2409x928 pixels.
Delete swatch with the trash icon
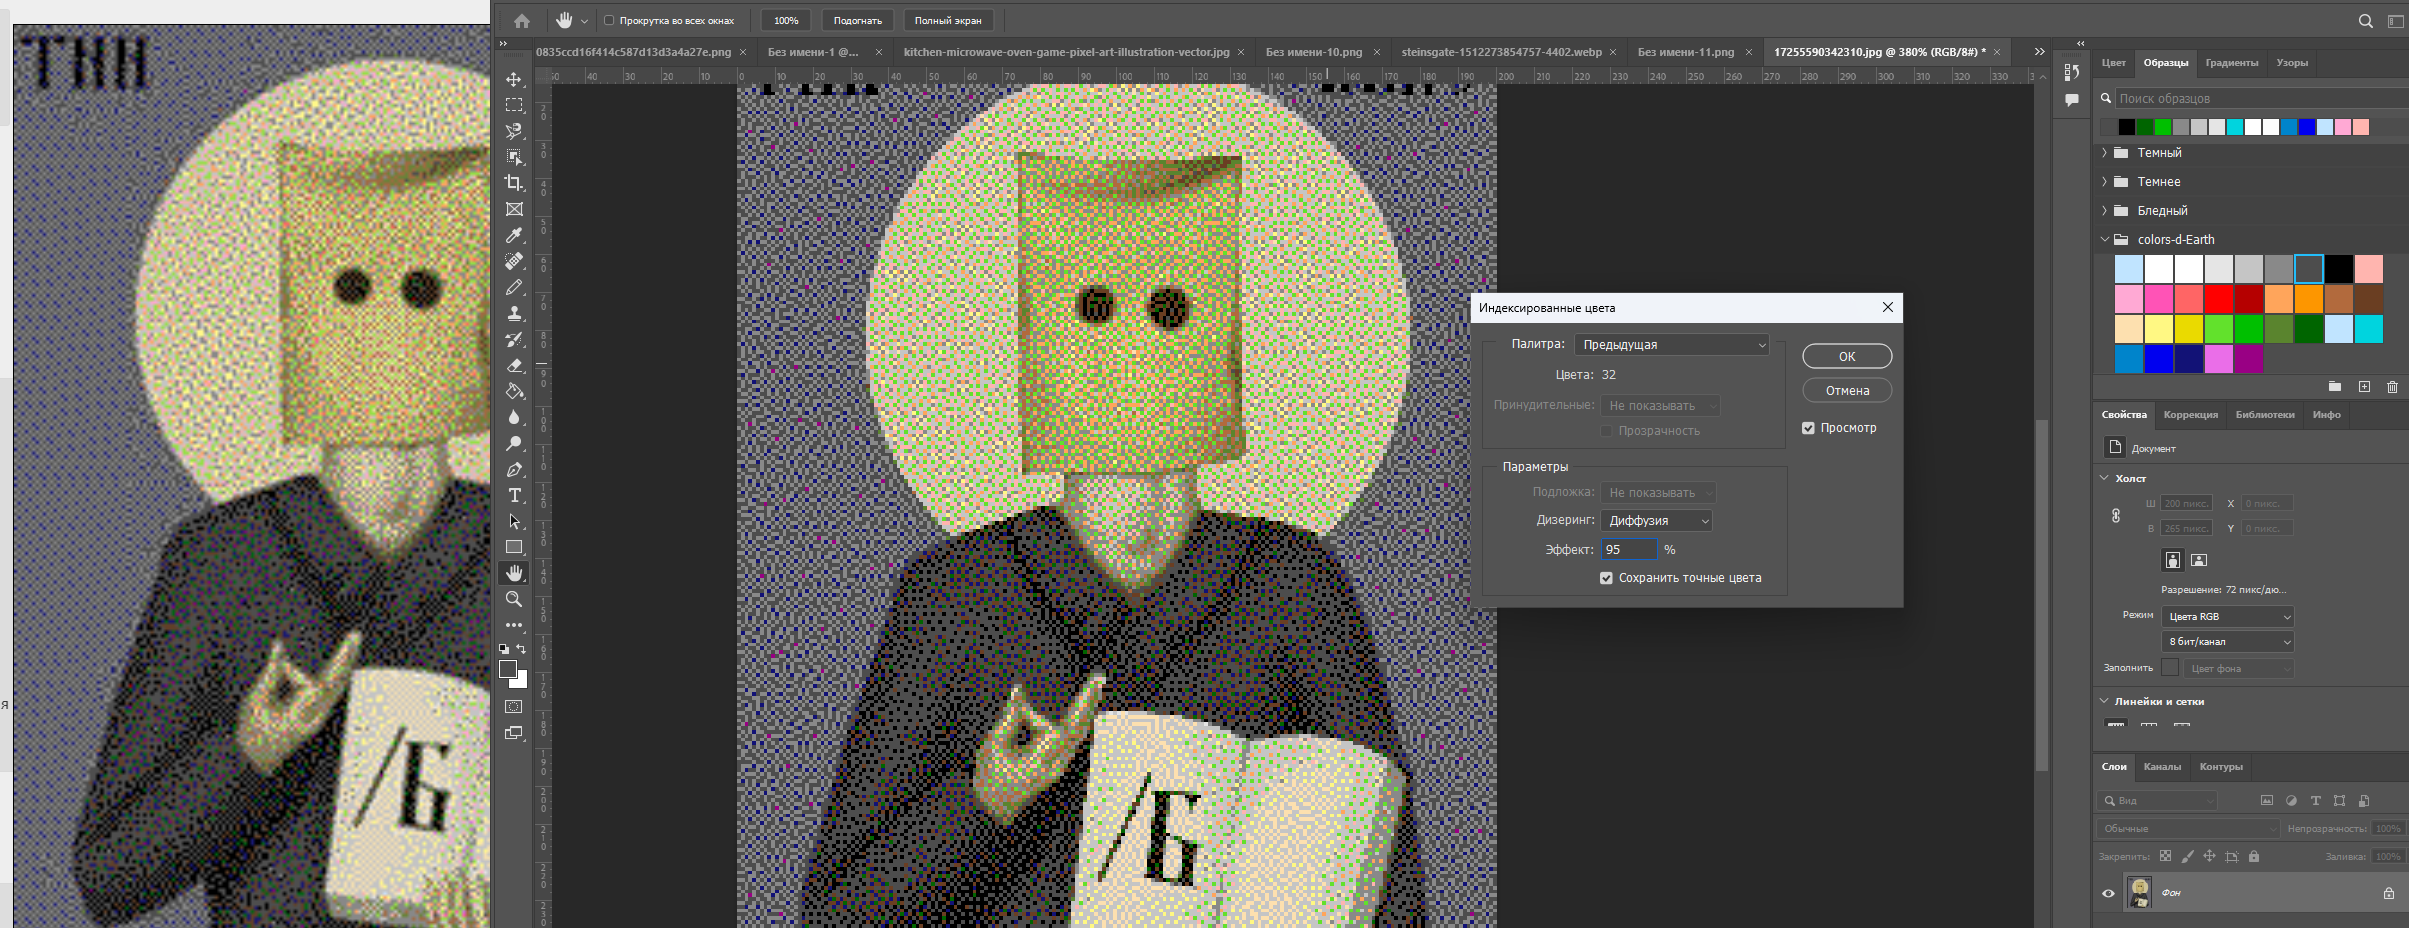click(2392, 386)
